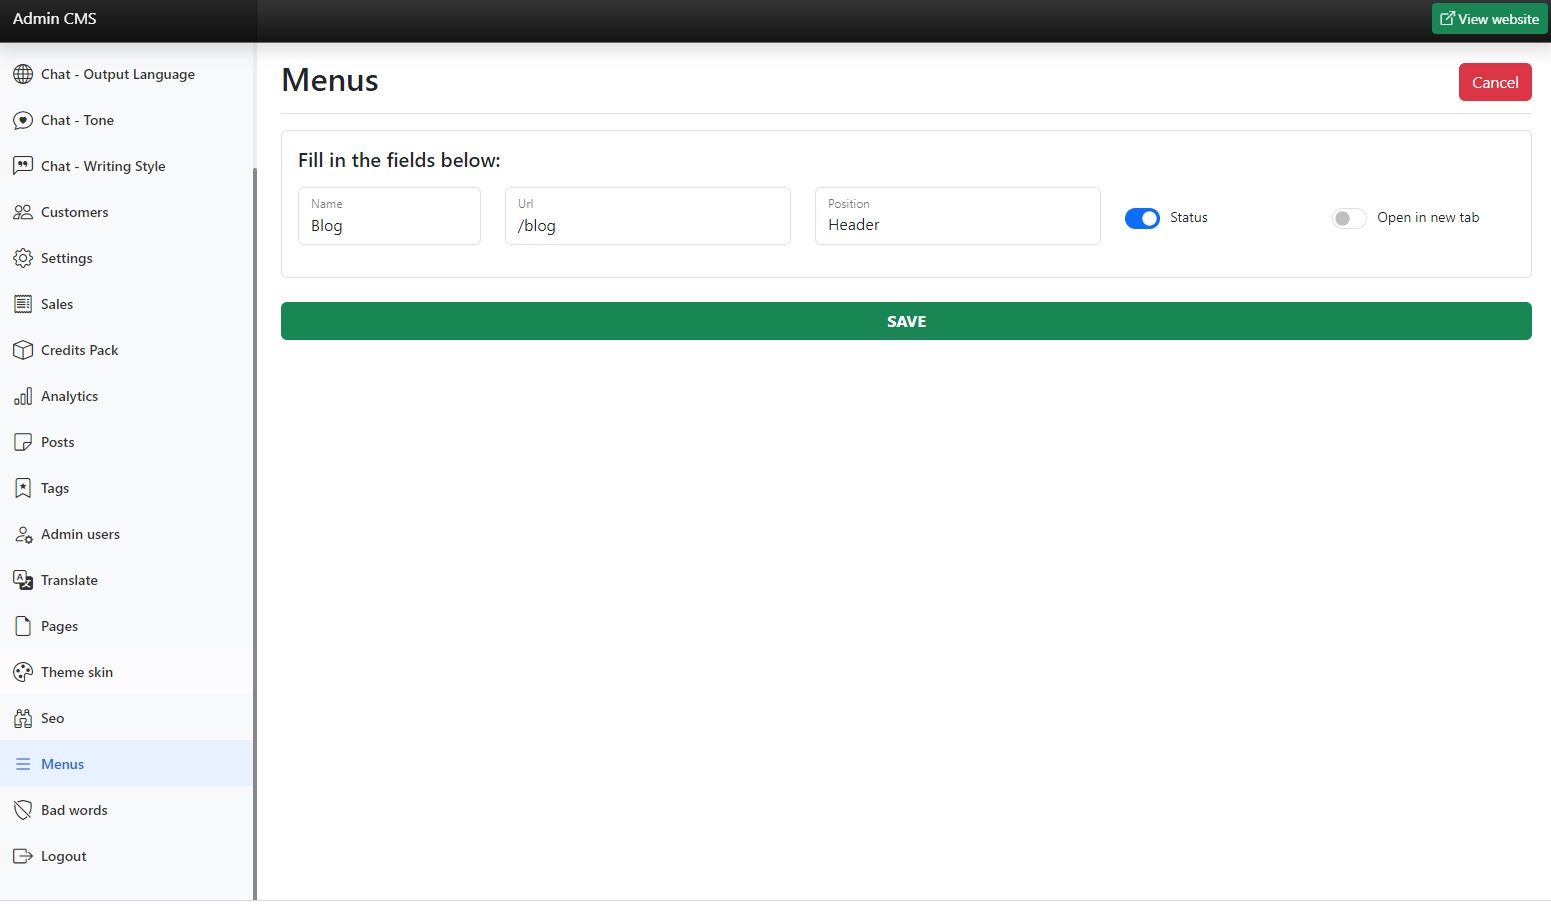
Task: Open the Position dropdown set to Header
Action: point(957,216)
